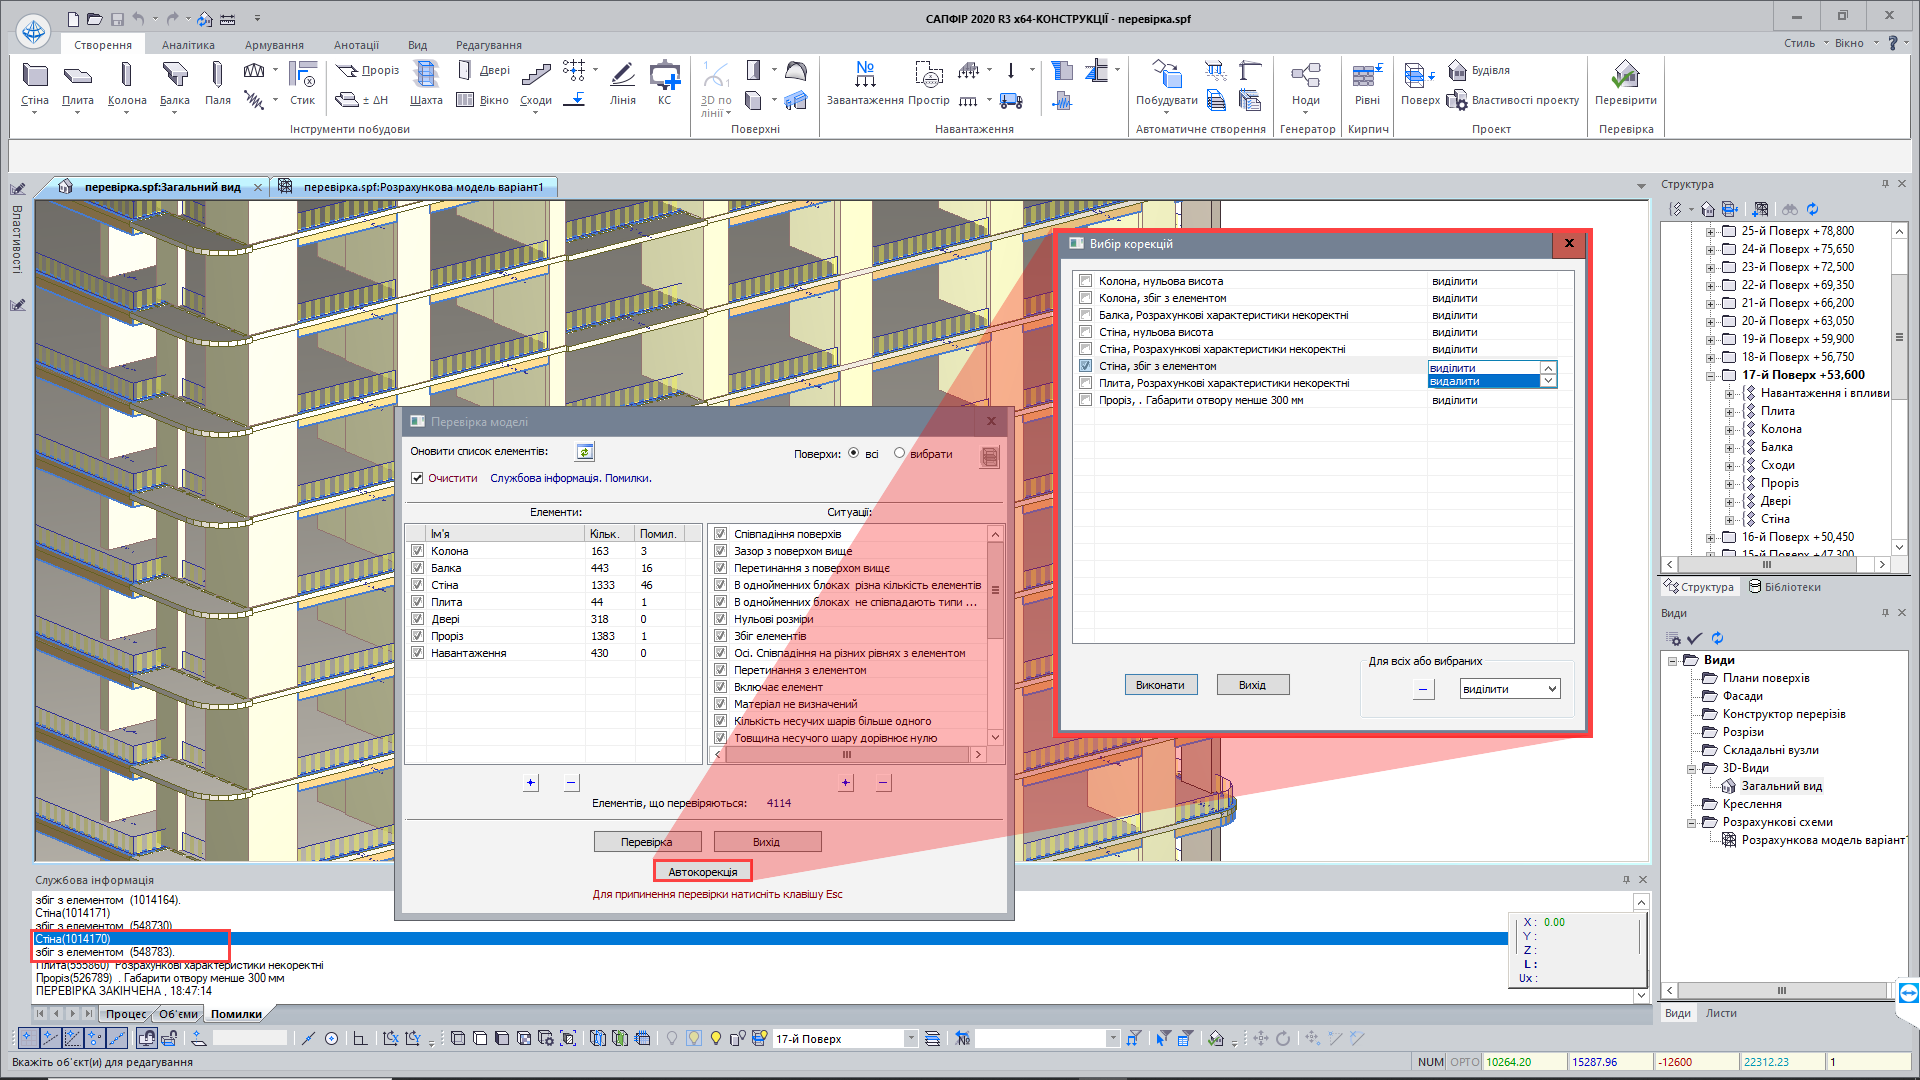Open the 'Для всіх або вибраних' dropdown
The width and height of the screenshot is (1920, 1080).
pyautogui.click(x=1510, y=689)
